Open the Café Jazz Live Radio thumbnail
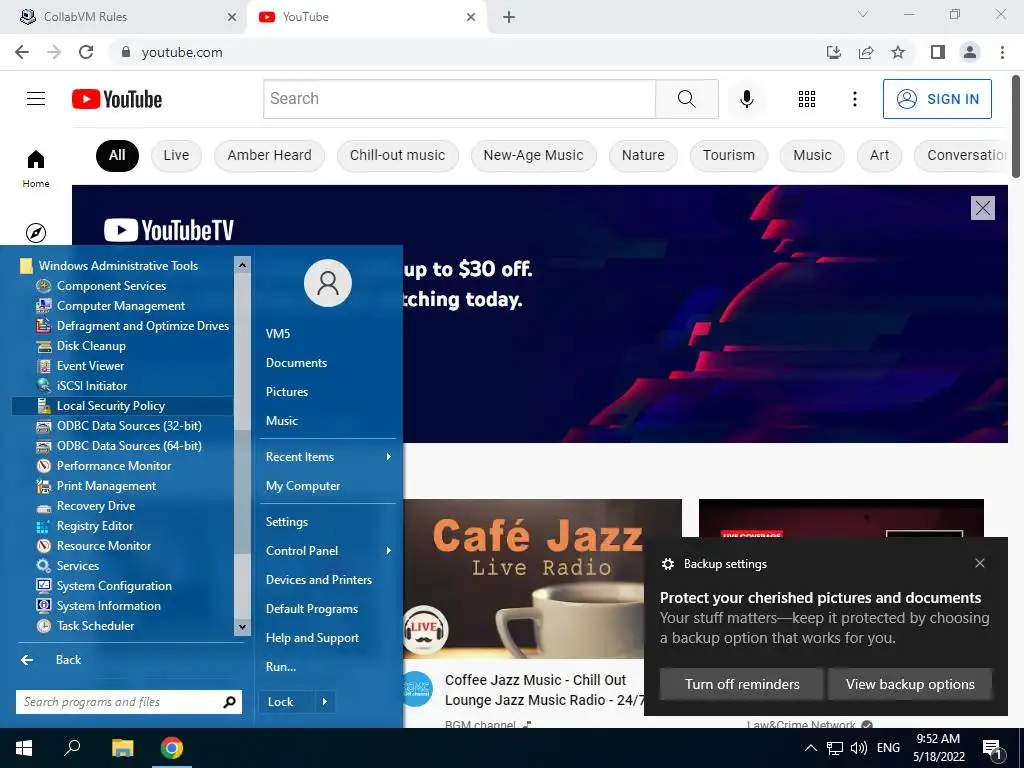Image resolution: width=1024 pixels, height=768 pixels. 542,579
